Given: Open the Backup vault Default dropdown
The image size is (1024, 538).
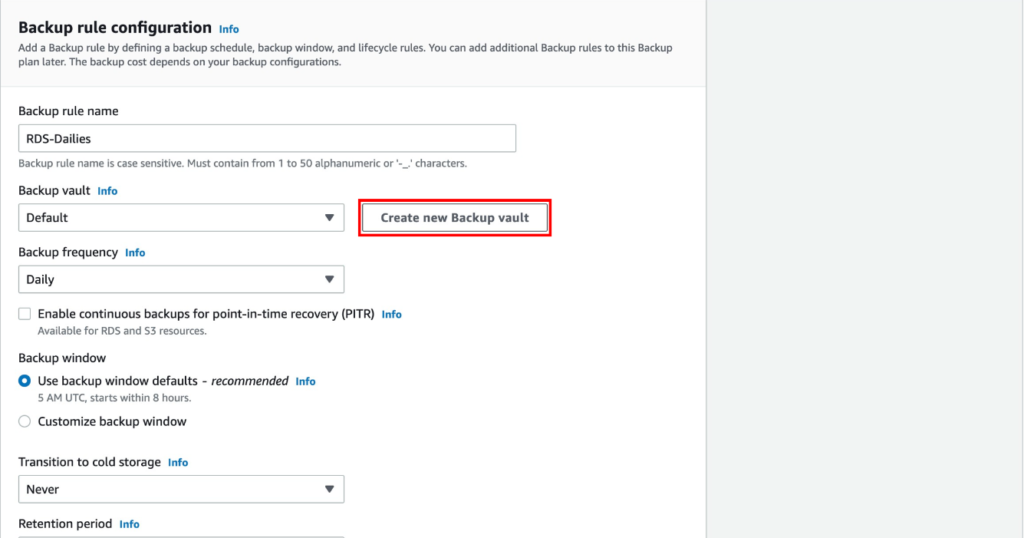Looking at the screenshot, I should click(x=181, y=217).
